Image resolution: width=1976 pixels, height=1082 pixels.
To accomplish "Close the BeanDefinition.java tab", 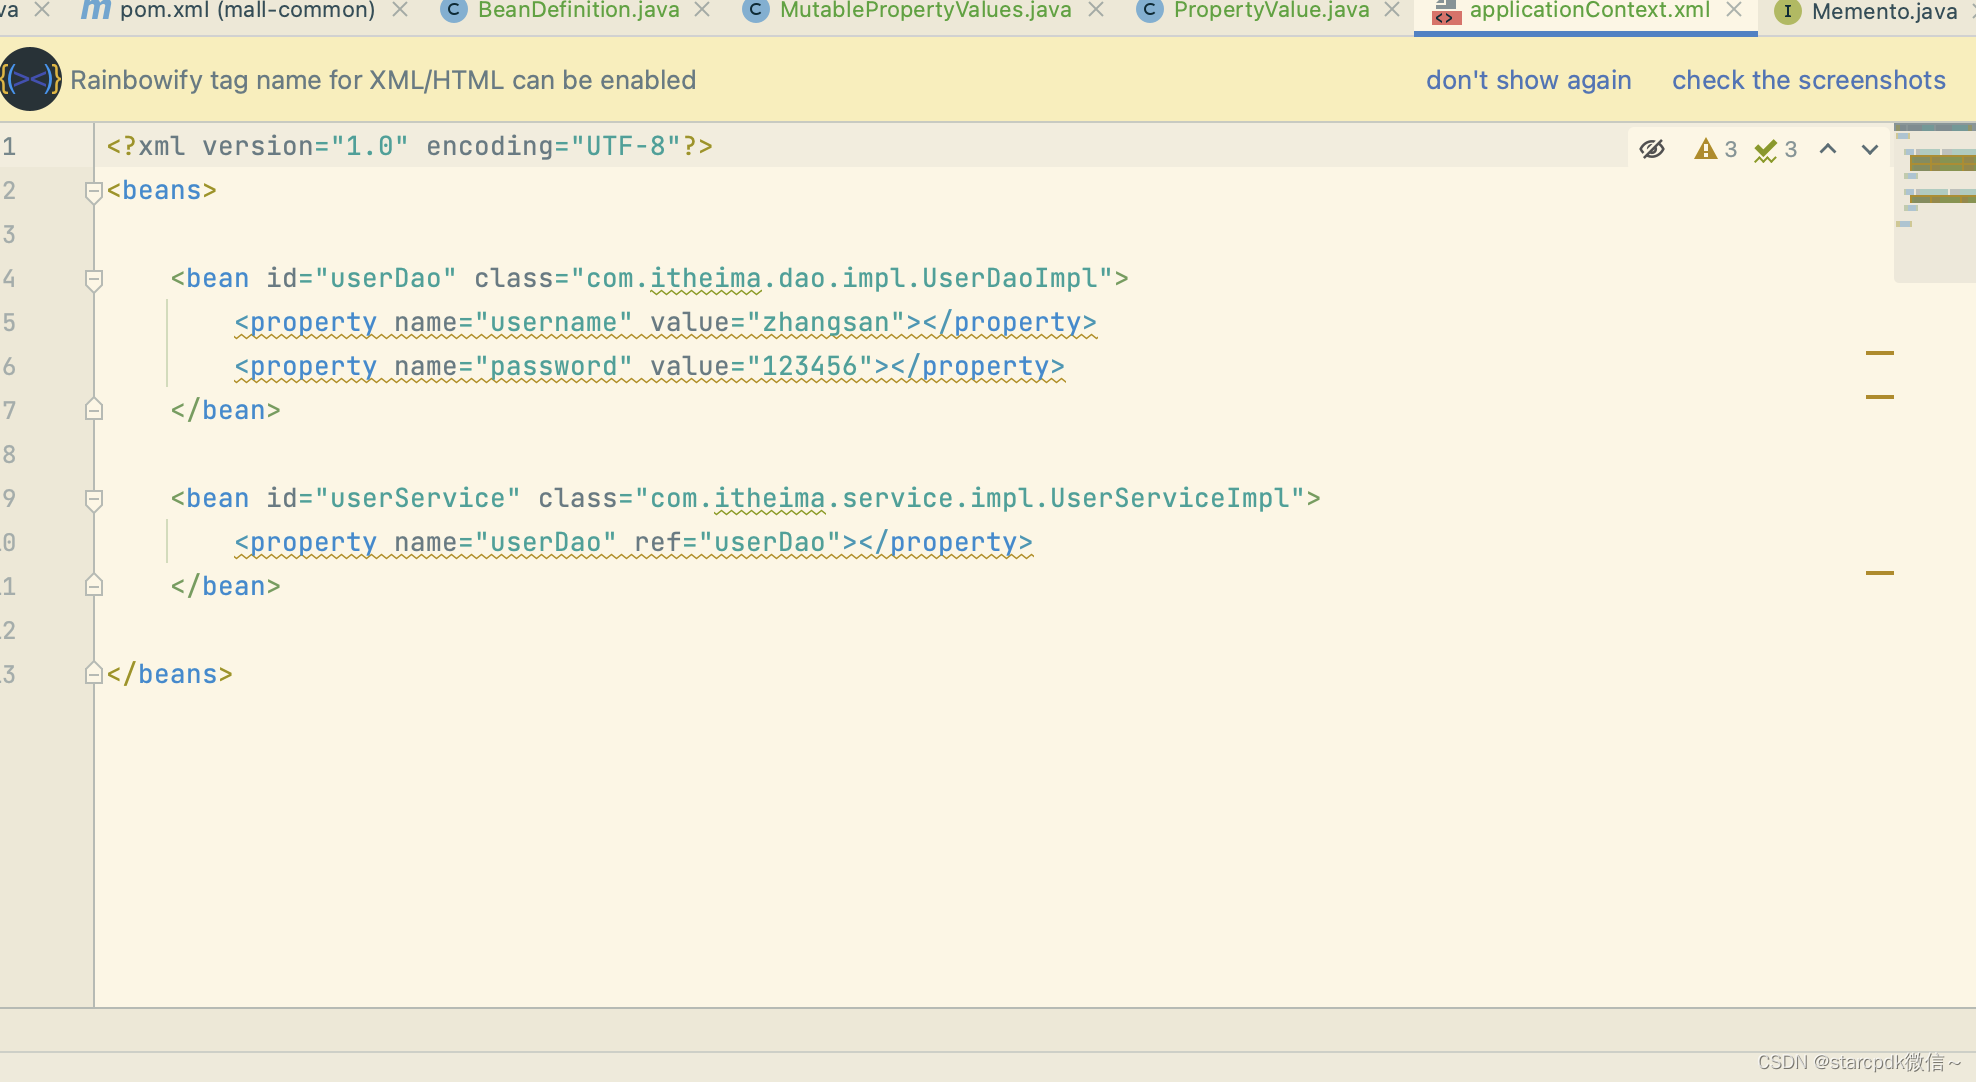I will [x=702, y=10].
